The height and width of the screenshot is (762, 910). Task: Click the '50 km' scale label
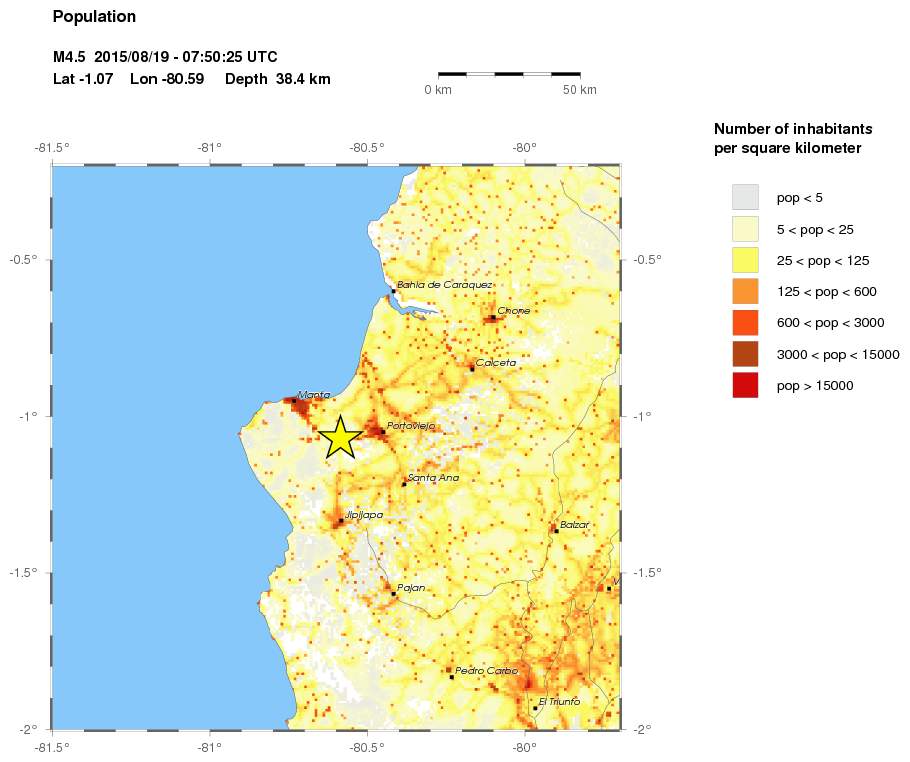coord(579,90)
